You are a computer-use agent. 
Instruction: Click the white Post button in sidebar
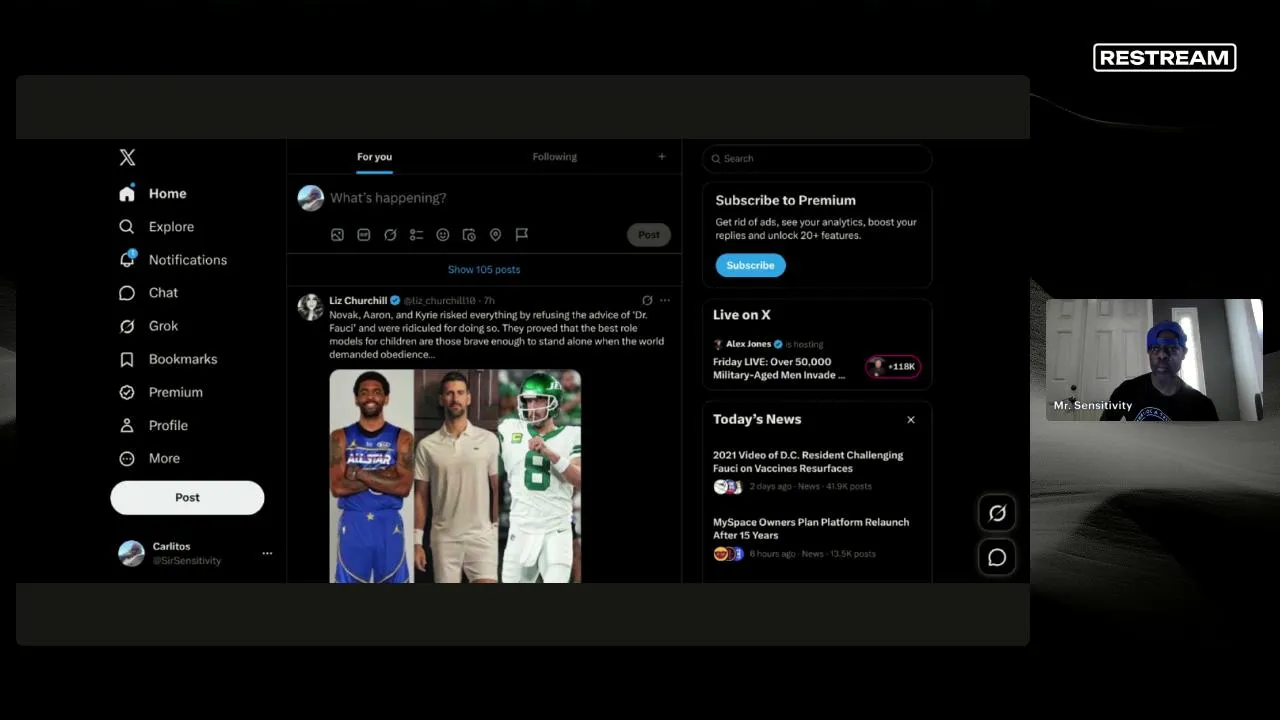coord(187,497)
